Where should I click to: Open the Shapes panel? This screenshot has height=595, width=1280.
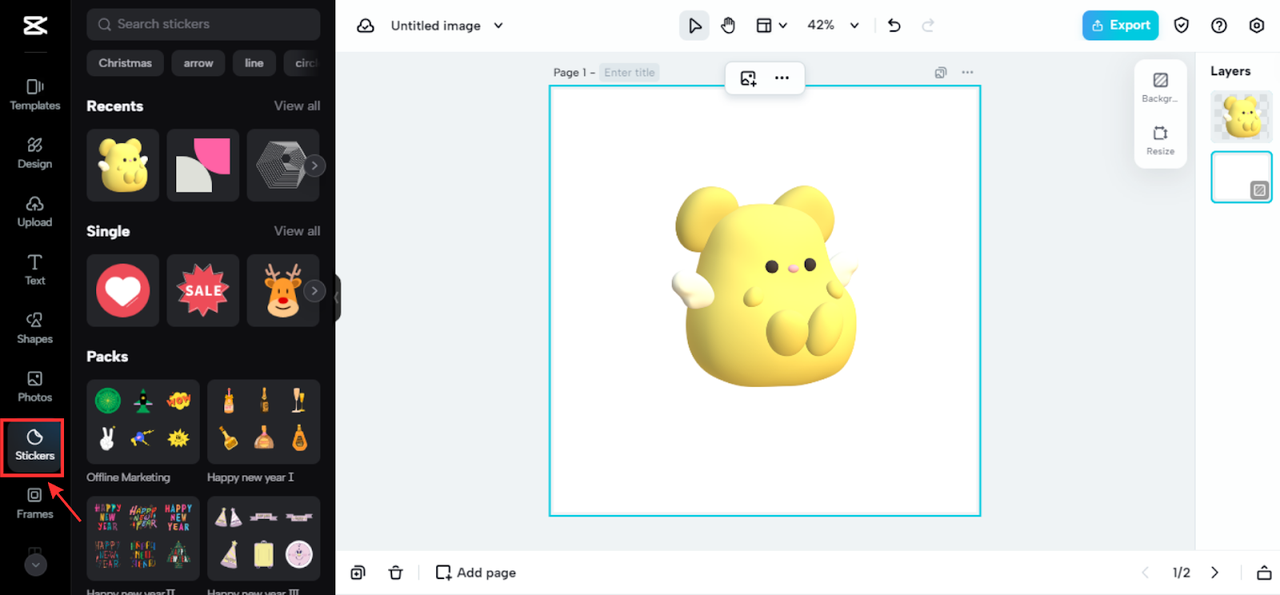coord(35,328)
